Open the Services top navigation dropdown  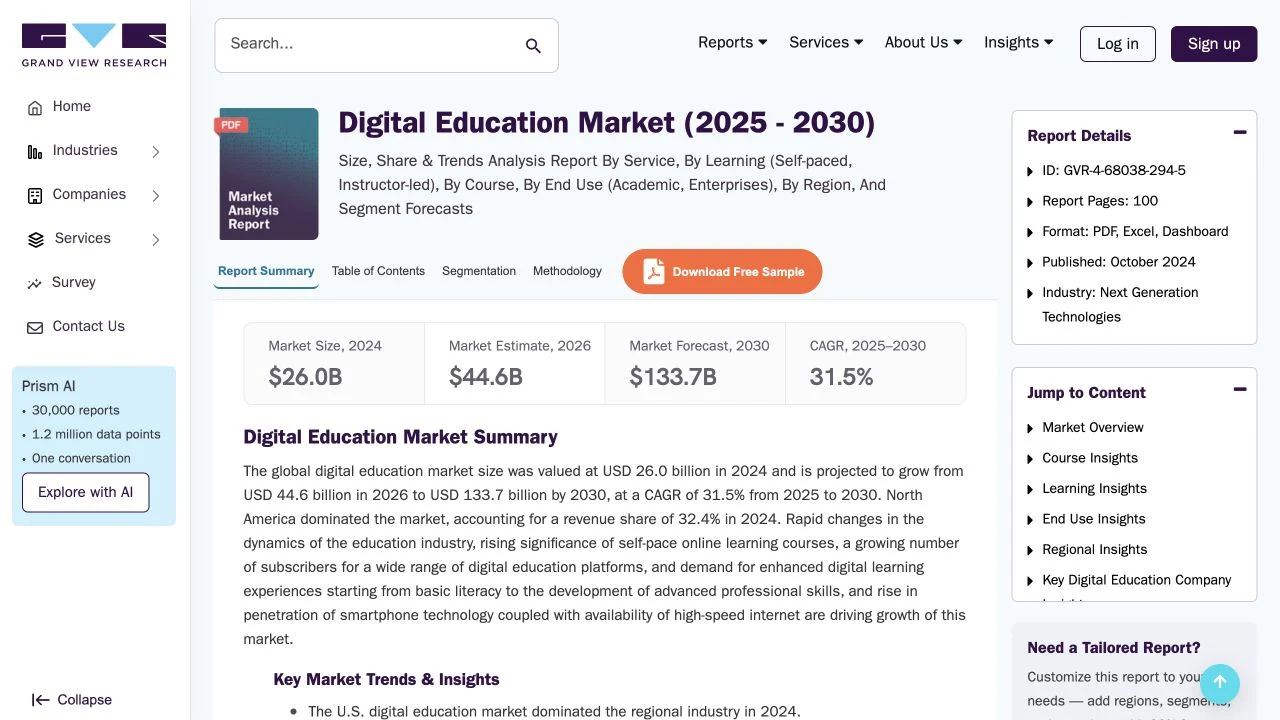click(826, 43)
